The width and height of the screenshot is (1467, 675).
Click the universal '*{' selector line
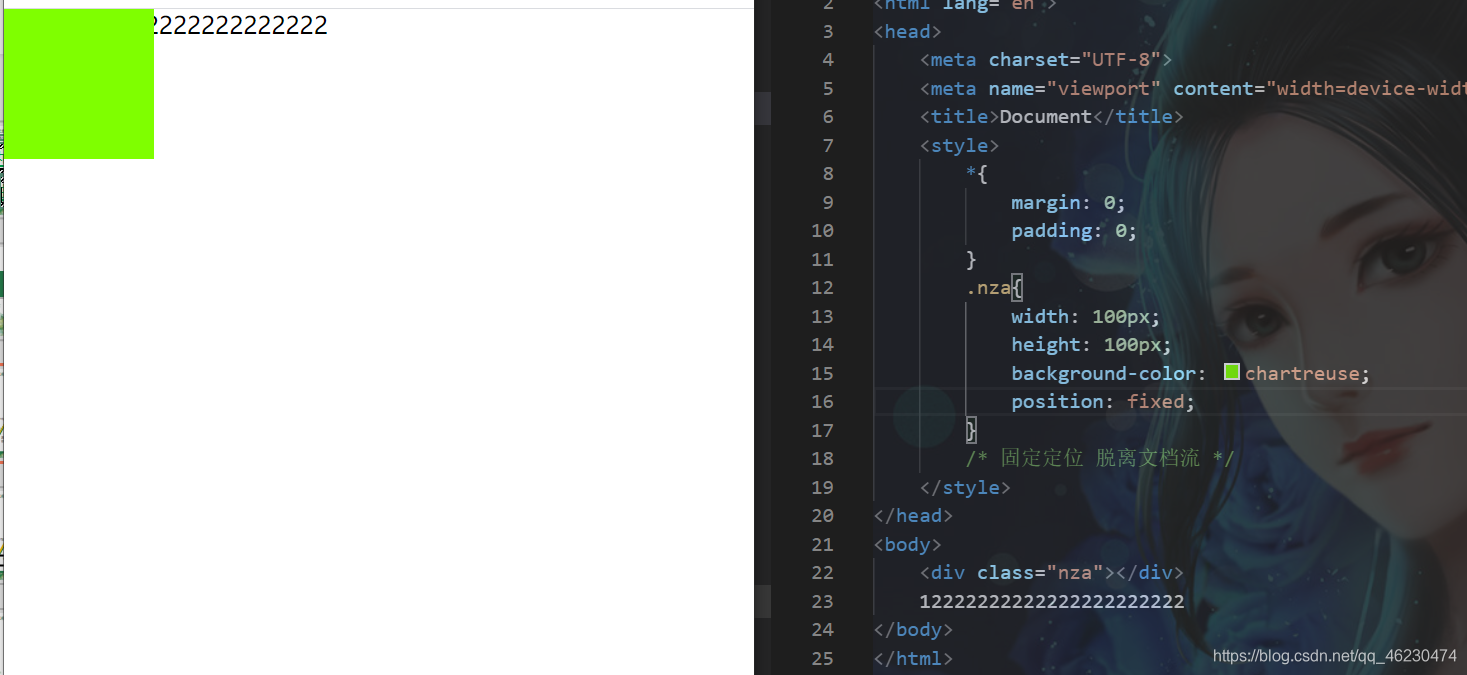click(977, 173)
